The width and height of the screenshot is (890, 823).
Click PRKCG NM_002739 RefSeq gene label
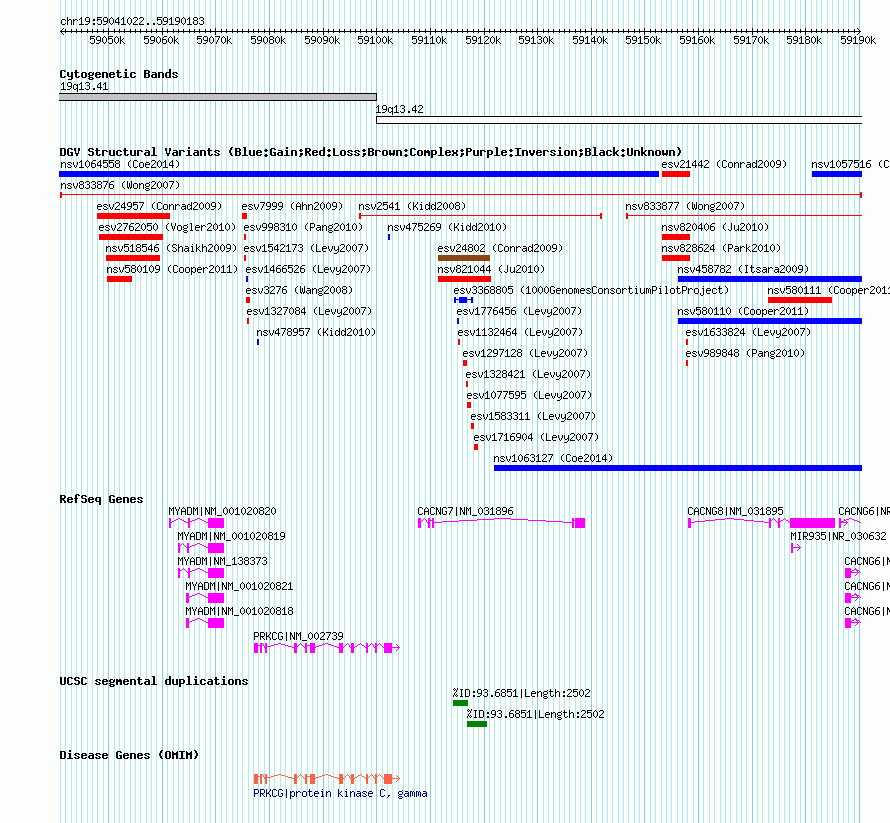pyautogui.click(x=298, y=636)
